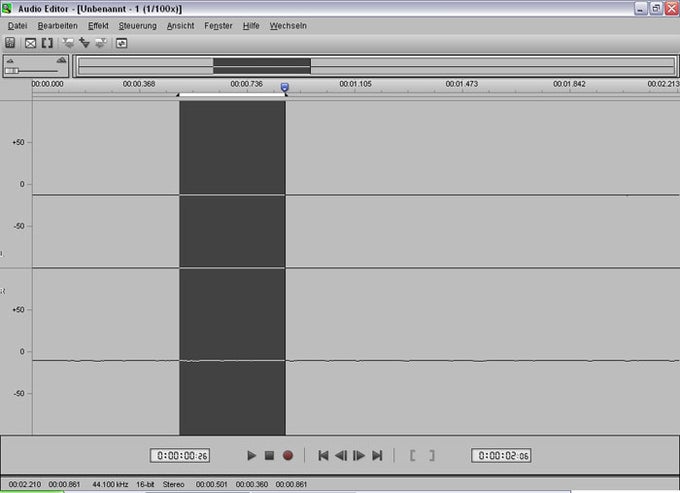Jump to start with skip-back button

point(323,455)
